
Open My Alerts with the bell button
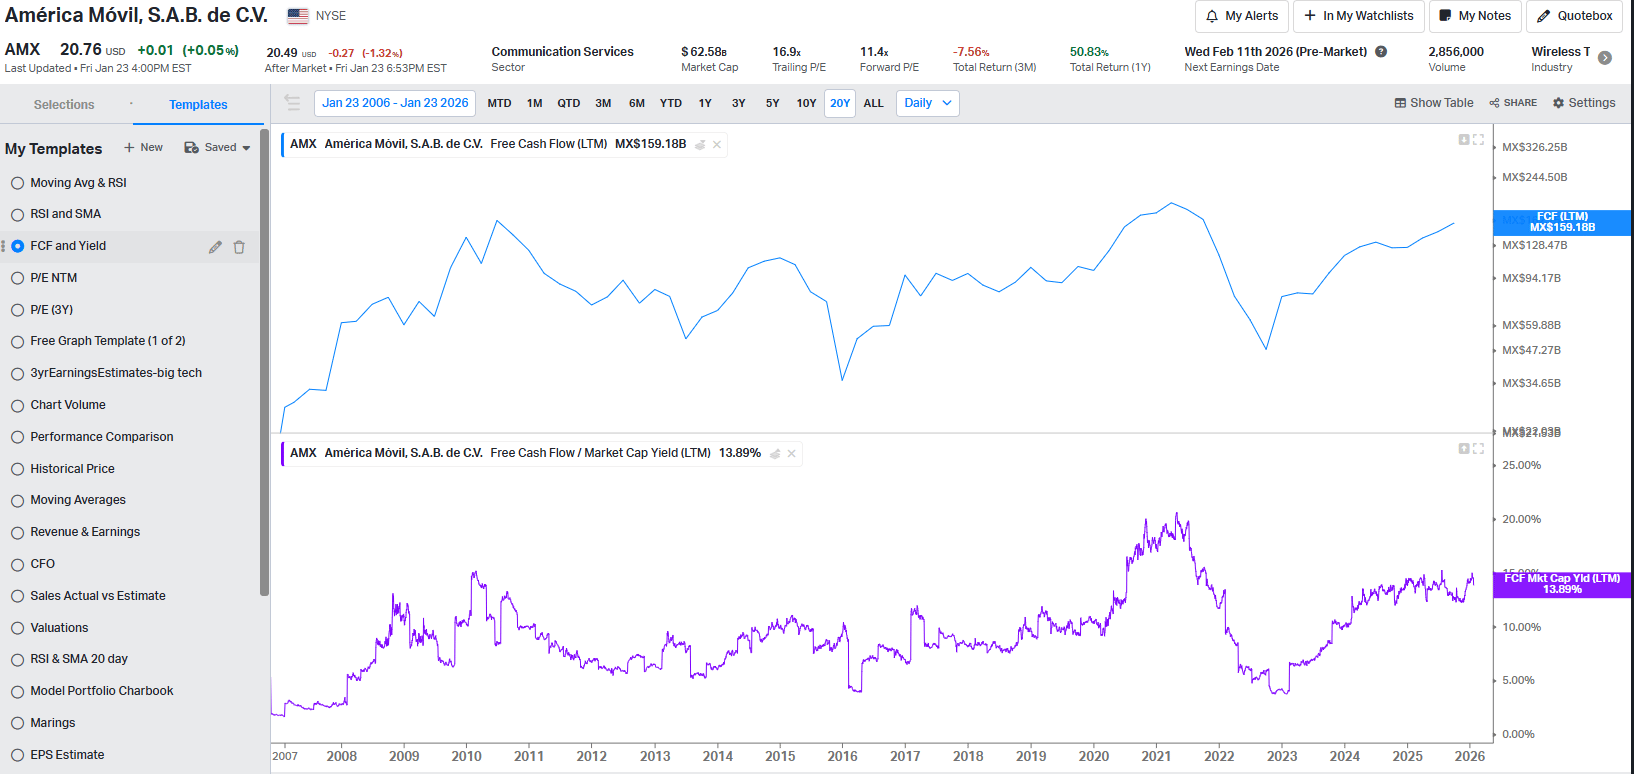(x=1241, y=16)
